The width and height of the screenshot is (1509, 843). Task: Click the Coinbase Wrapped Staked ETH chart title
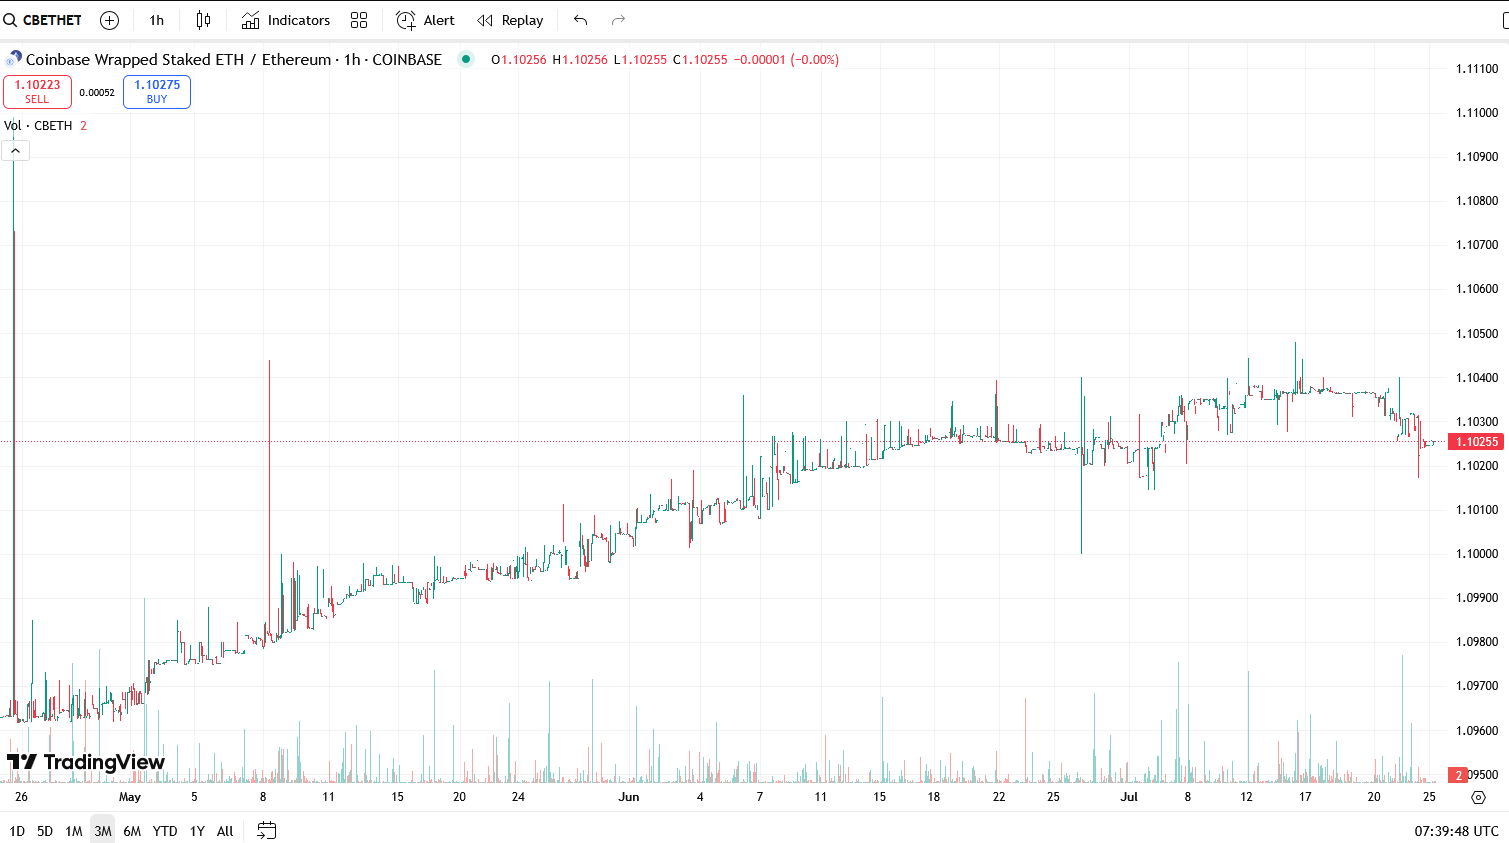234,59
